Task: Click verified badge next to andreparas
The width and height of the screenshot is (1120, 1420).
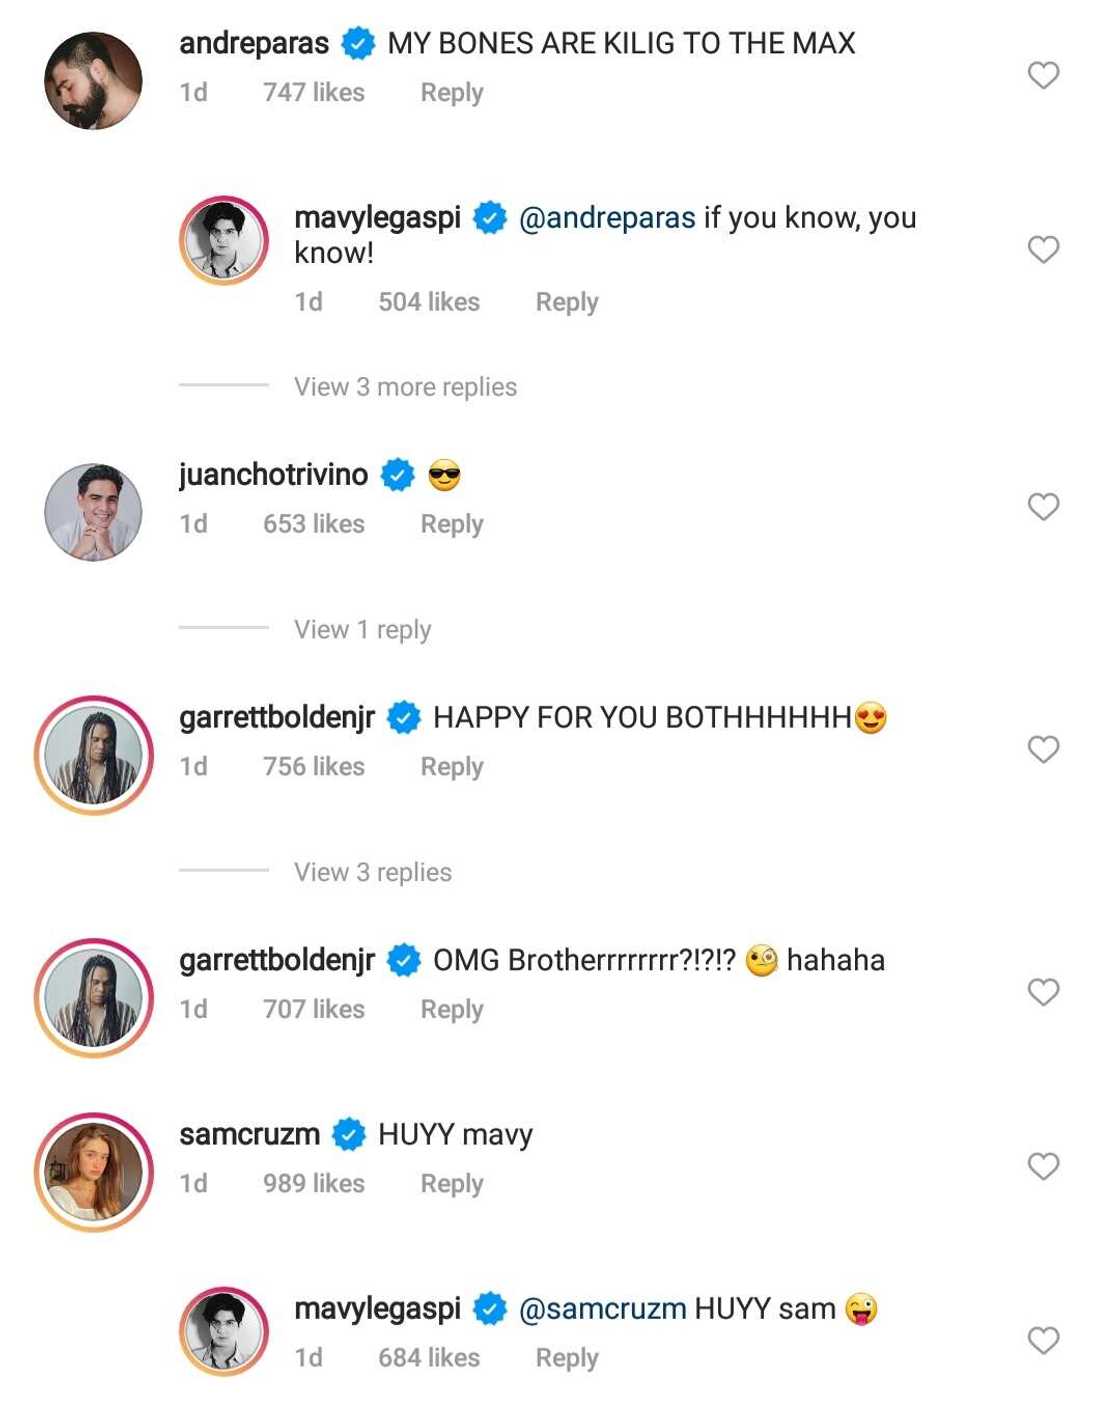Action: 355,42
